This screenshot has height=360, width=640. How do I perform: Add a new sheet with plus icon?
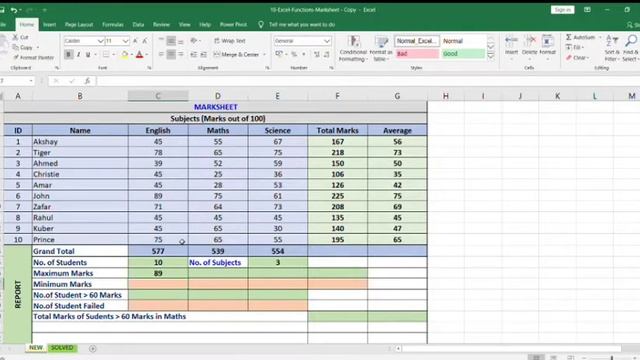93,348
